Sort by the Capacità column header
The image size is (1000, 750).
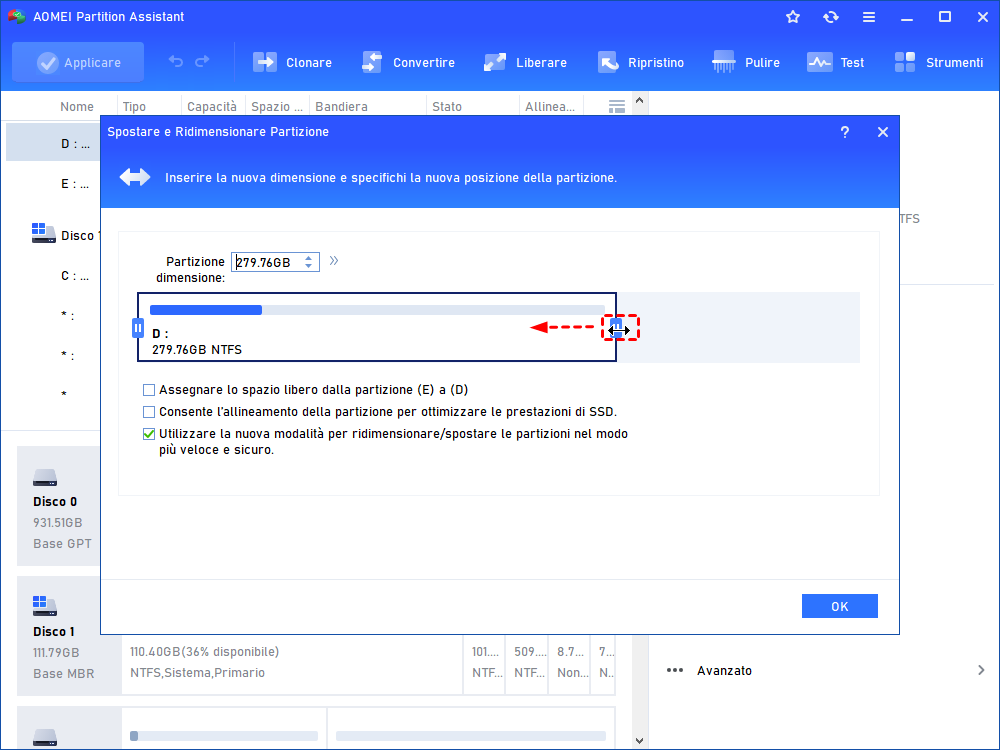[x=212, y=107]
